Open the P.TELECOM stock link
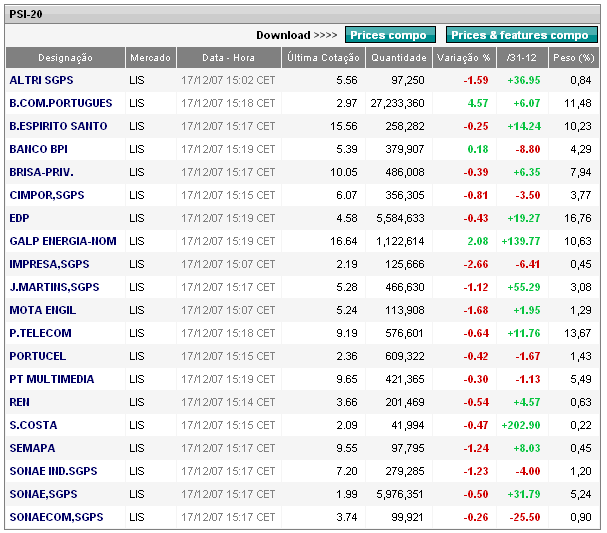The width and height of the screenshot is (607, 533). click(x=40, y=333)
